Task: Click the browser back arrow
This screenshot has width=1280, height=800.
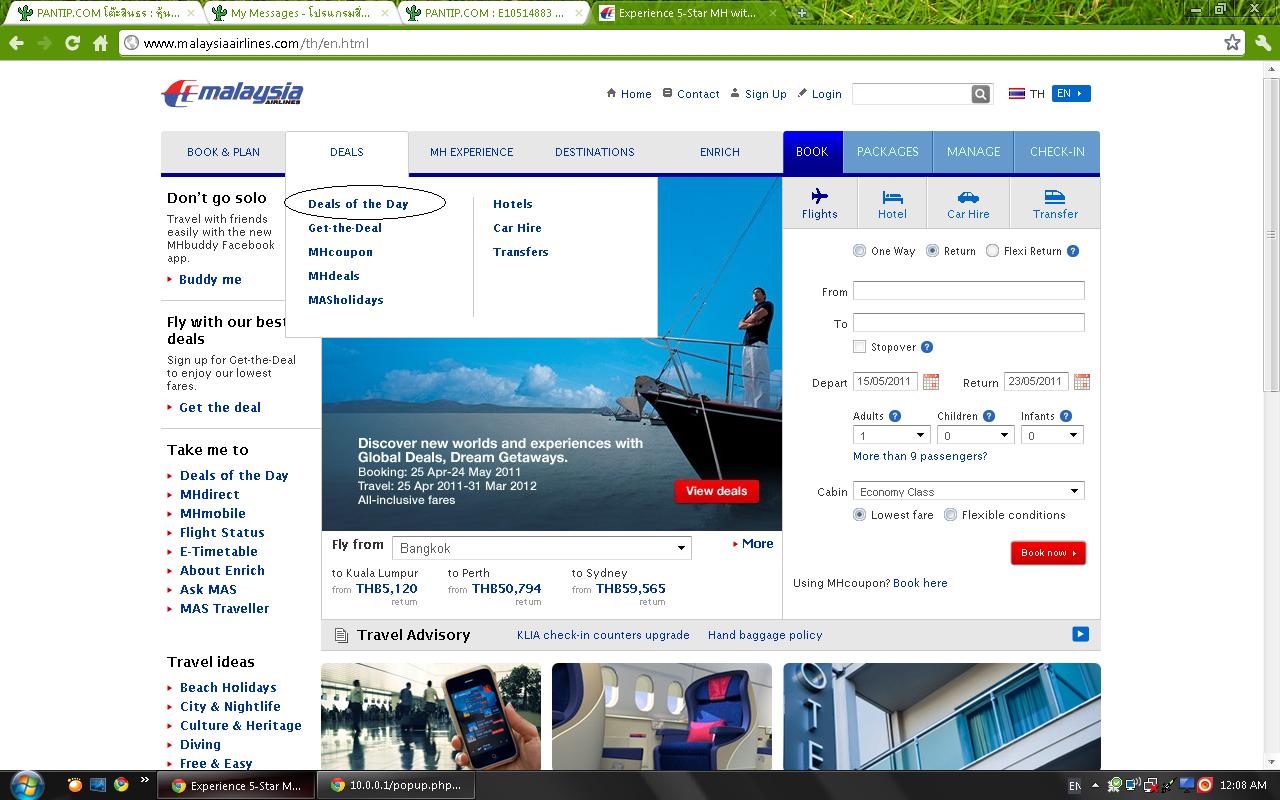Action: 17,43
